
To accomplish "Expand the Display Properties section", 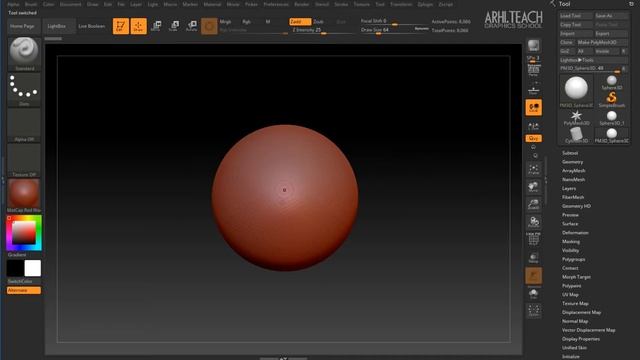I will tap(581, 339).
